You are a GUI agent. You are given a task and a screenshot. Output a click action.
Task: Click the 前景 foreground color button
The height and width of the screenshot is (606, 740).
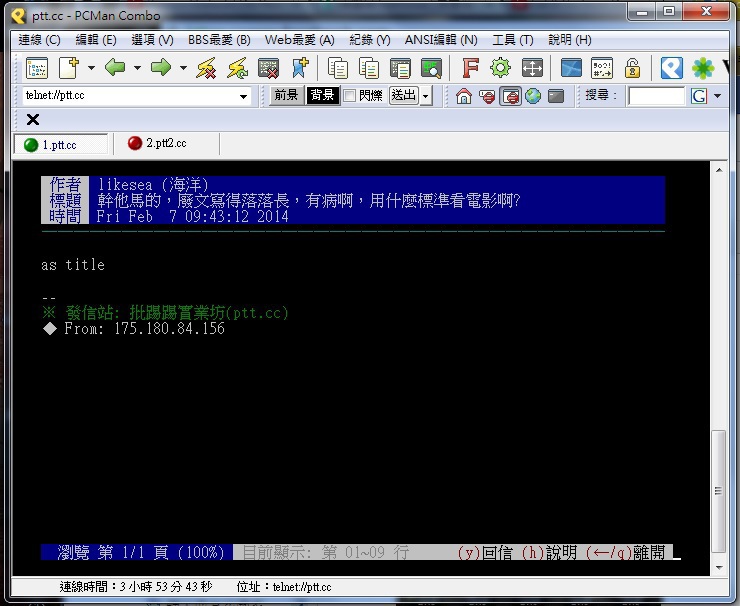pyautogui.click(x=286, y=96)
